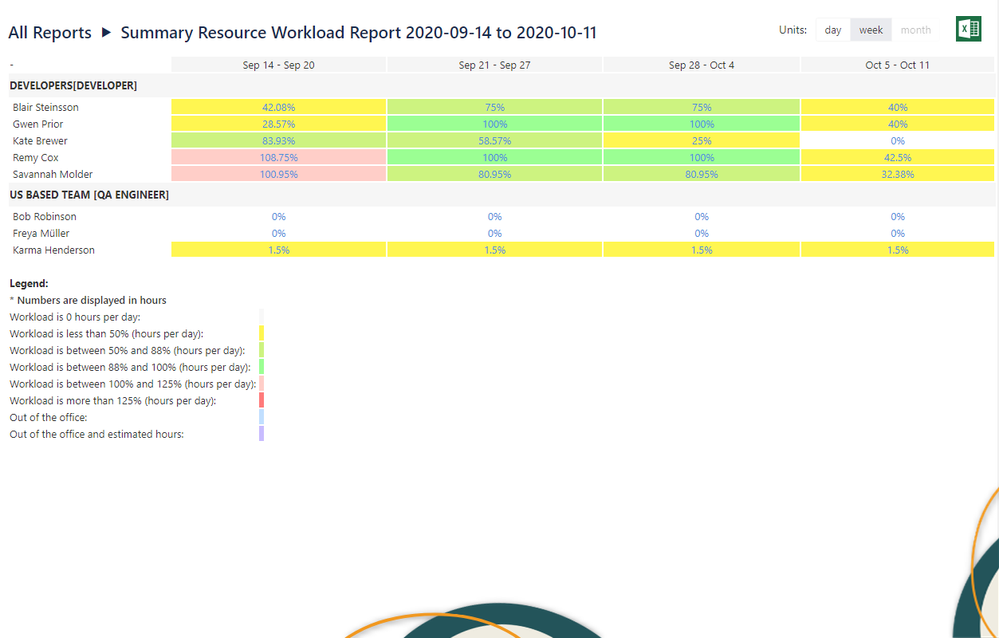Open Savannah Molder's 100.95% workload cell
The image size is (999, 638).
click(278, 174)
